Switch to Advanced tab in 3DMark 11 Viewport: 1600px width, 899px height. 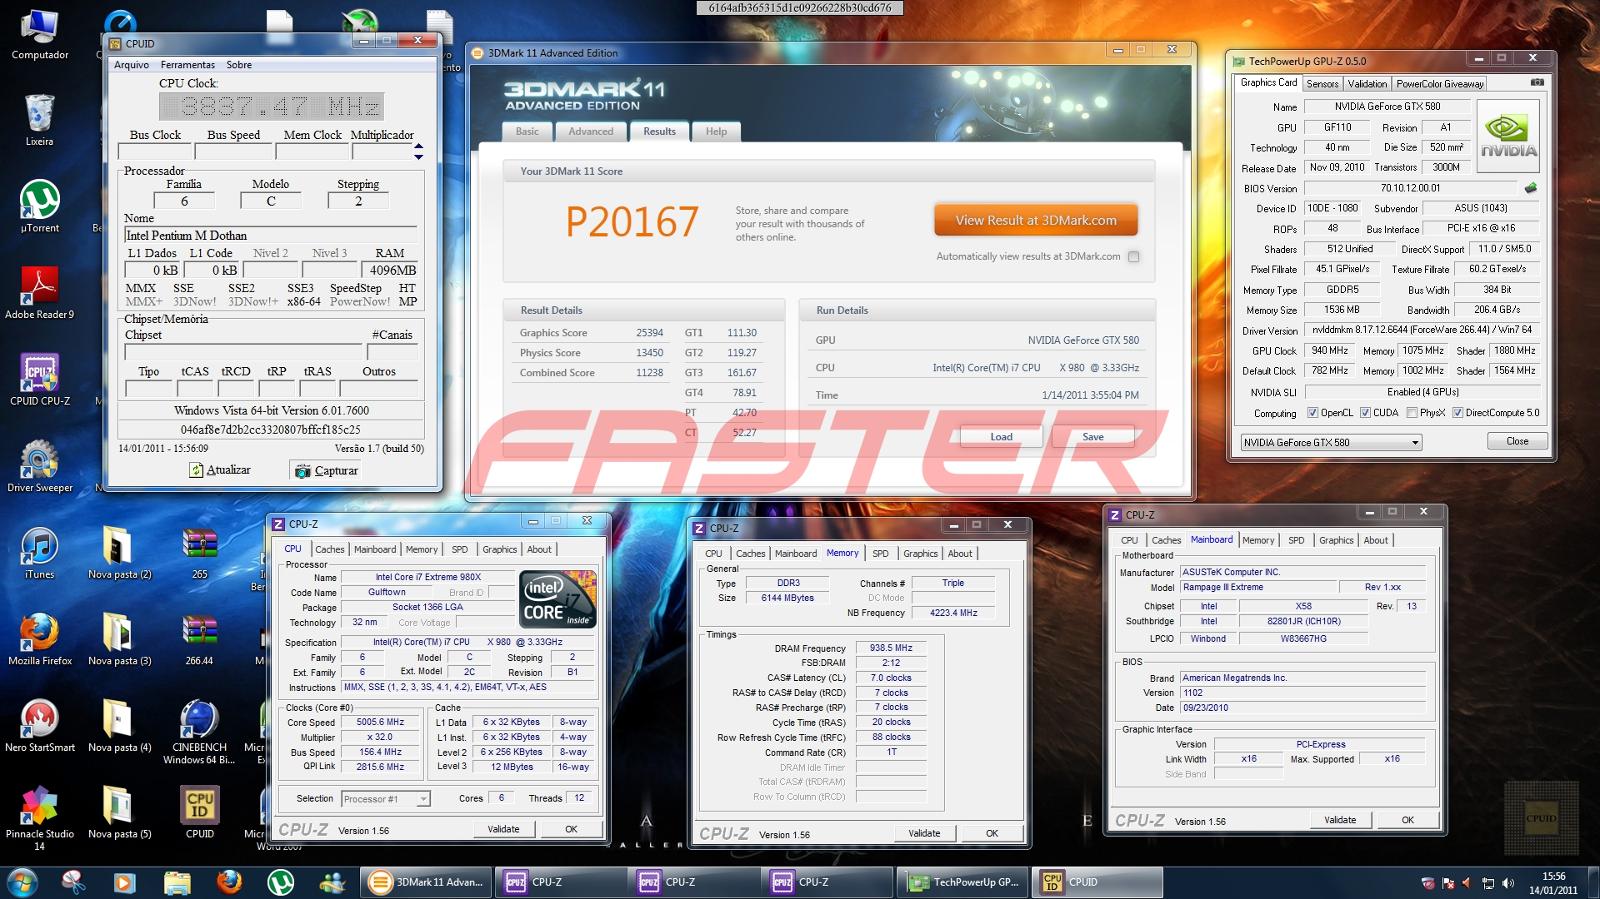coord(591,131)
